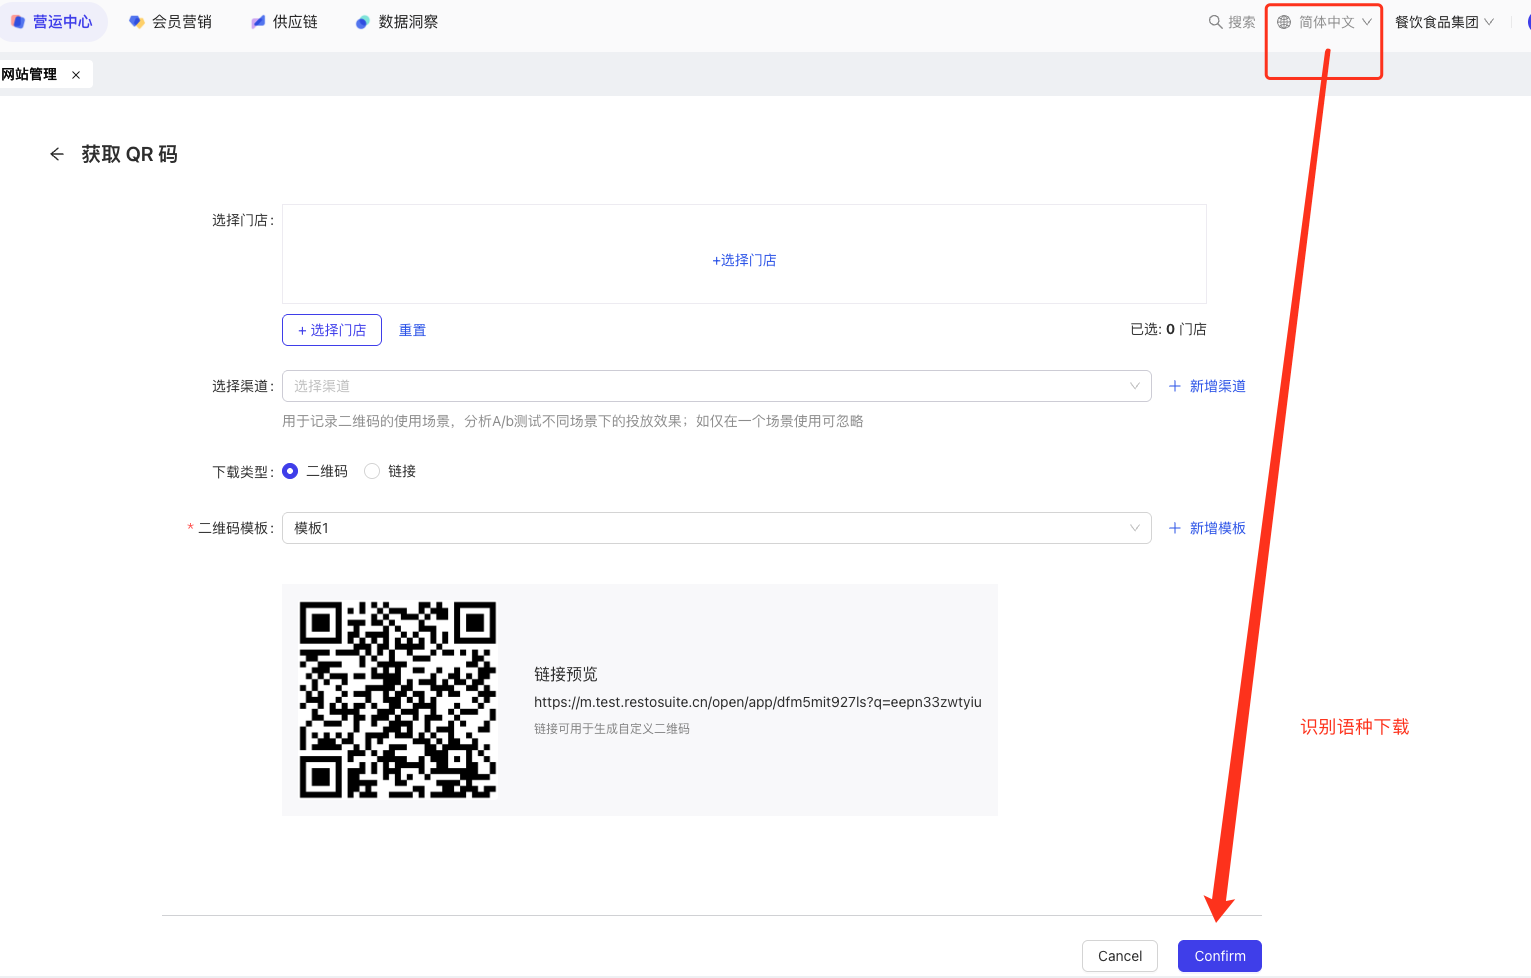The width and height of the screenshot is (1531, 978).
Task: Select the 链接 radio option
Action: point(372,471)
